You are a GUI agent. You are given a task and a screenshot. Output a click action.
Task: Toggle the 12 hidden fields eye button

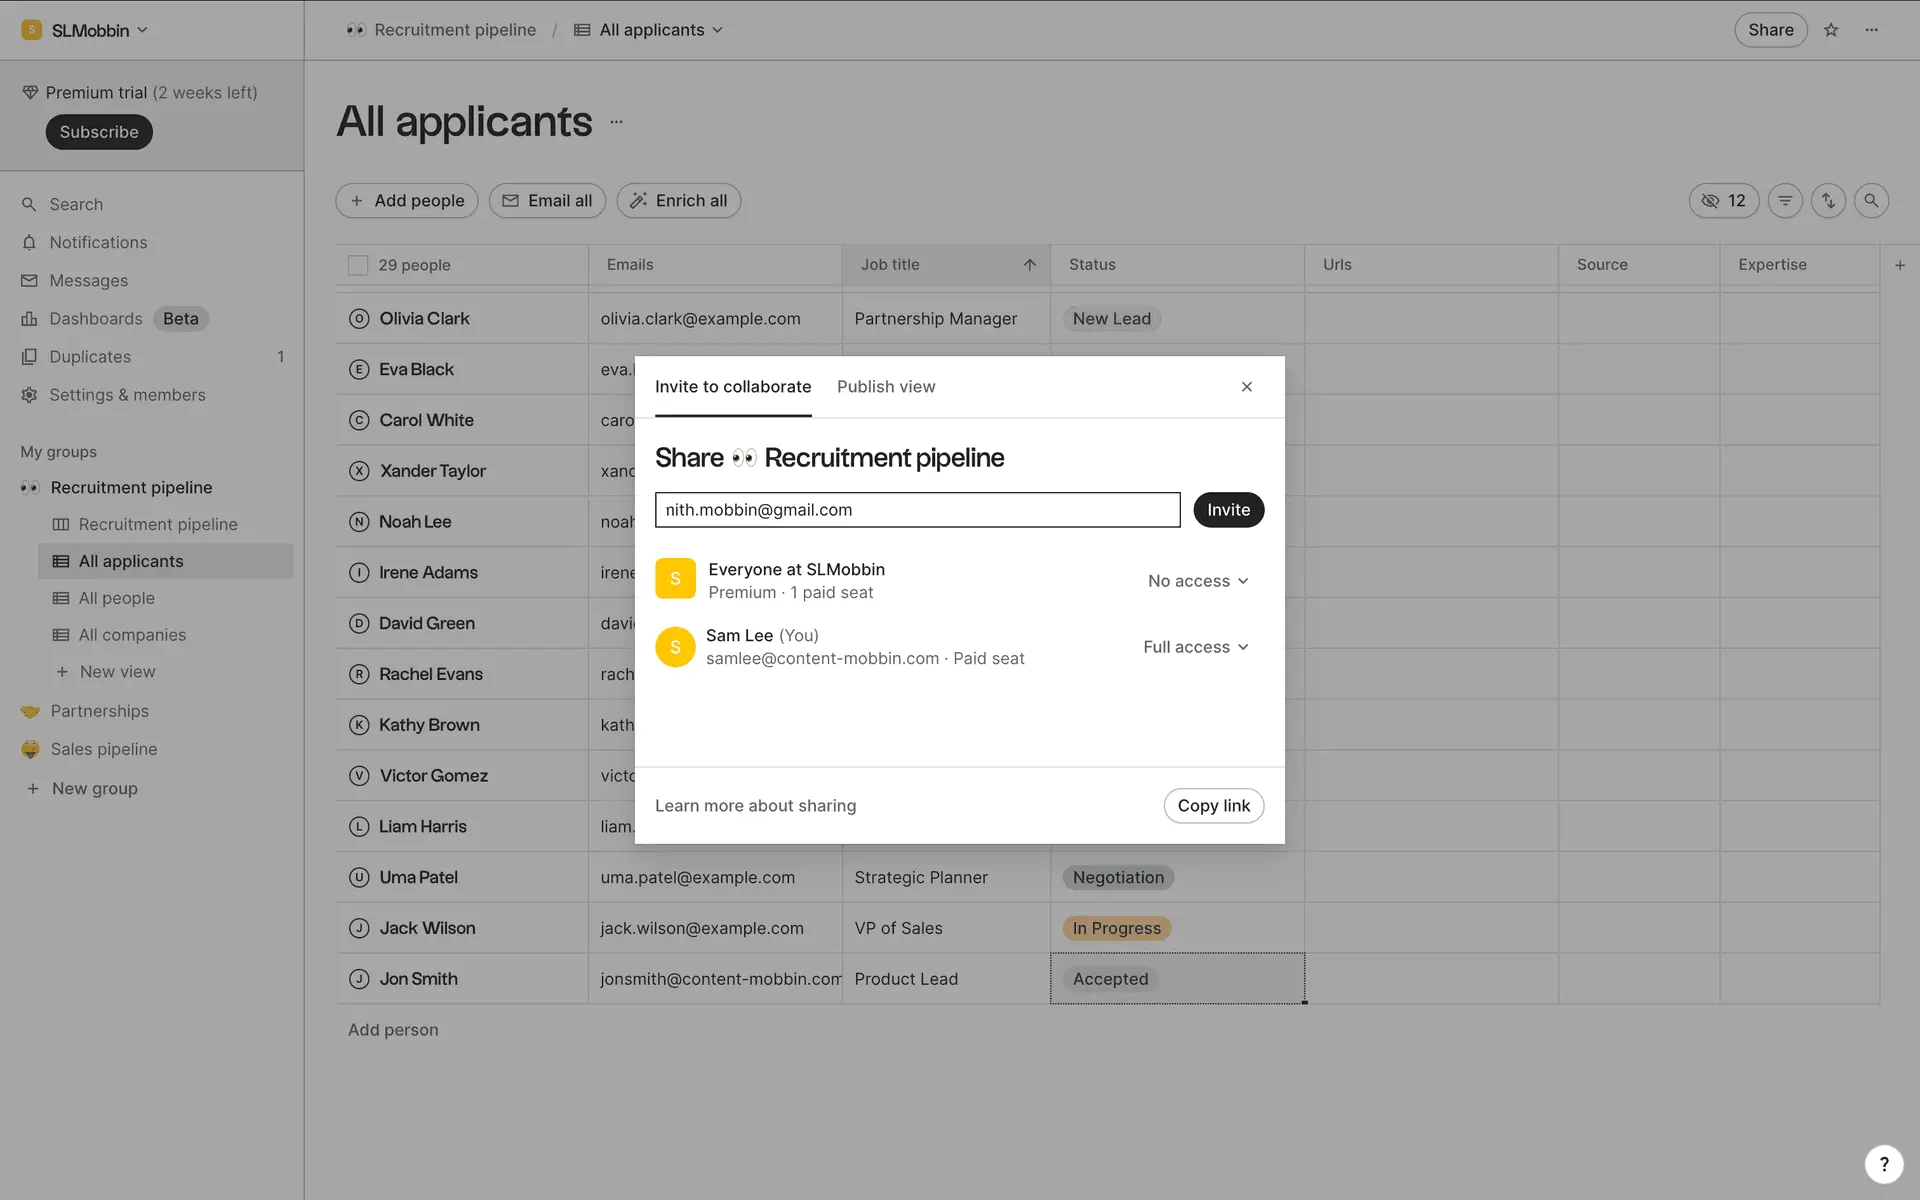click(x=1723, y=201)
